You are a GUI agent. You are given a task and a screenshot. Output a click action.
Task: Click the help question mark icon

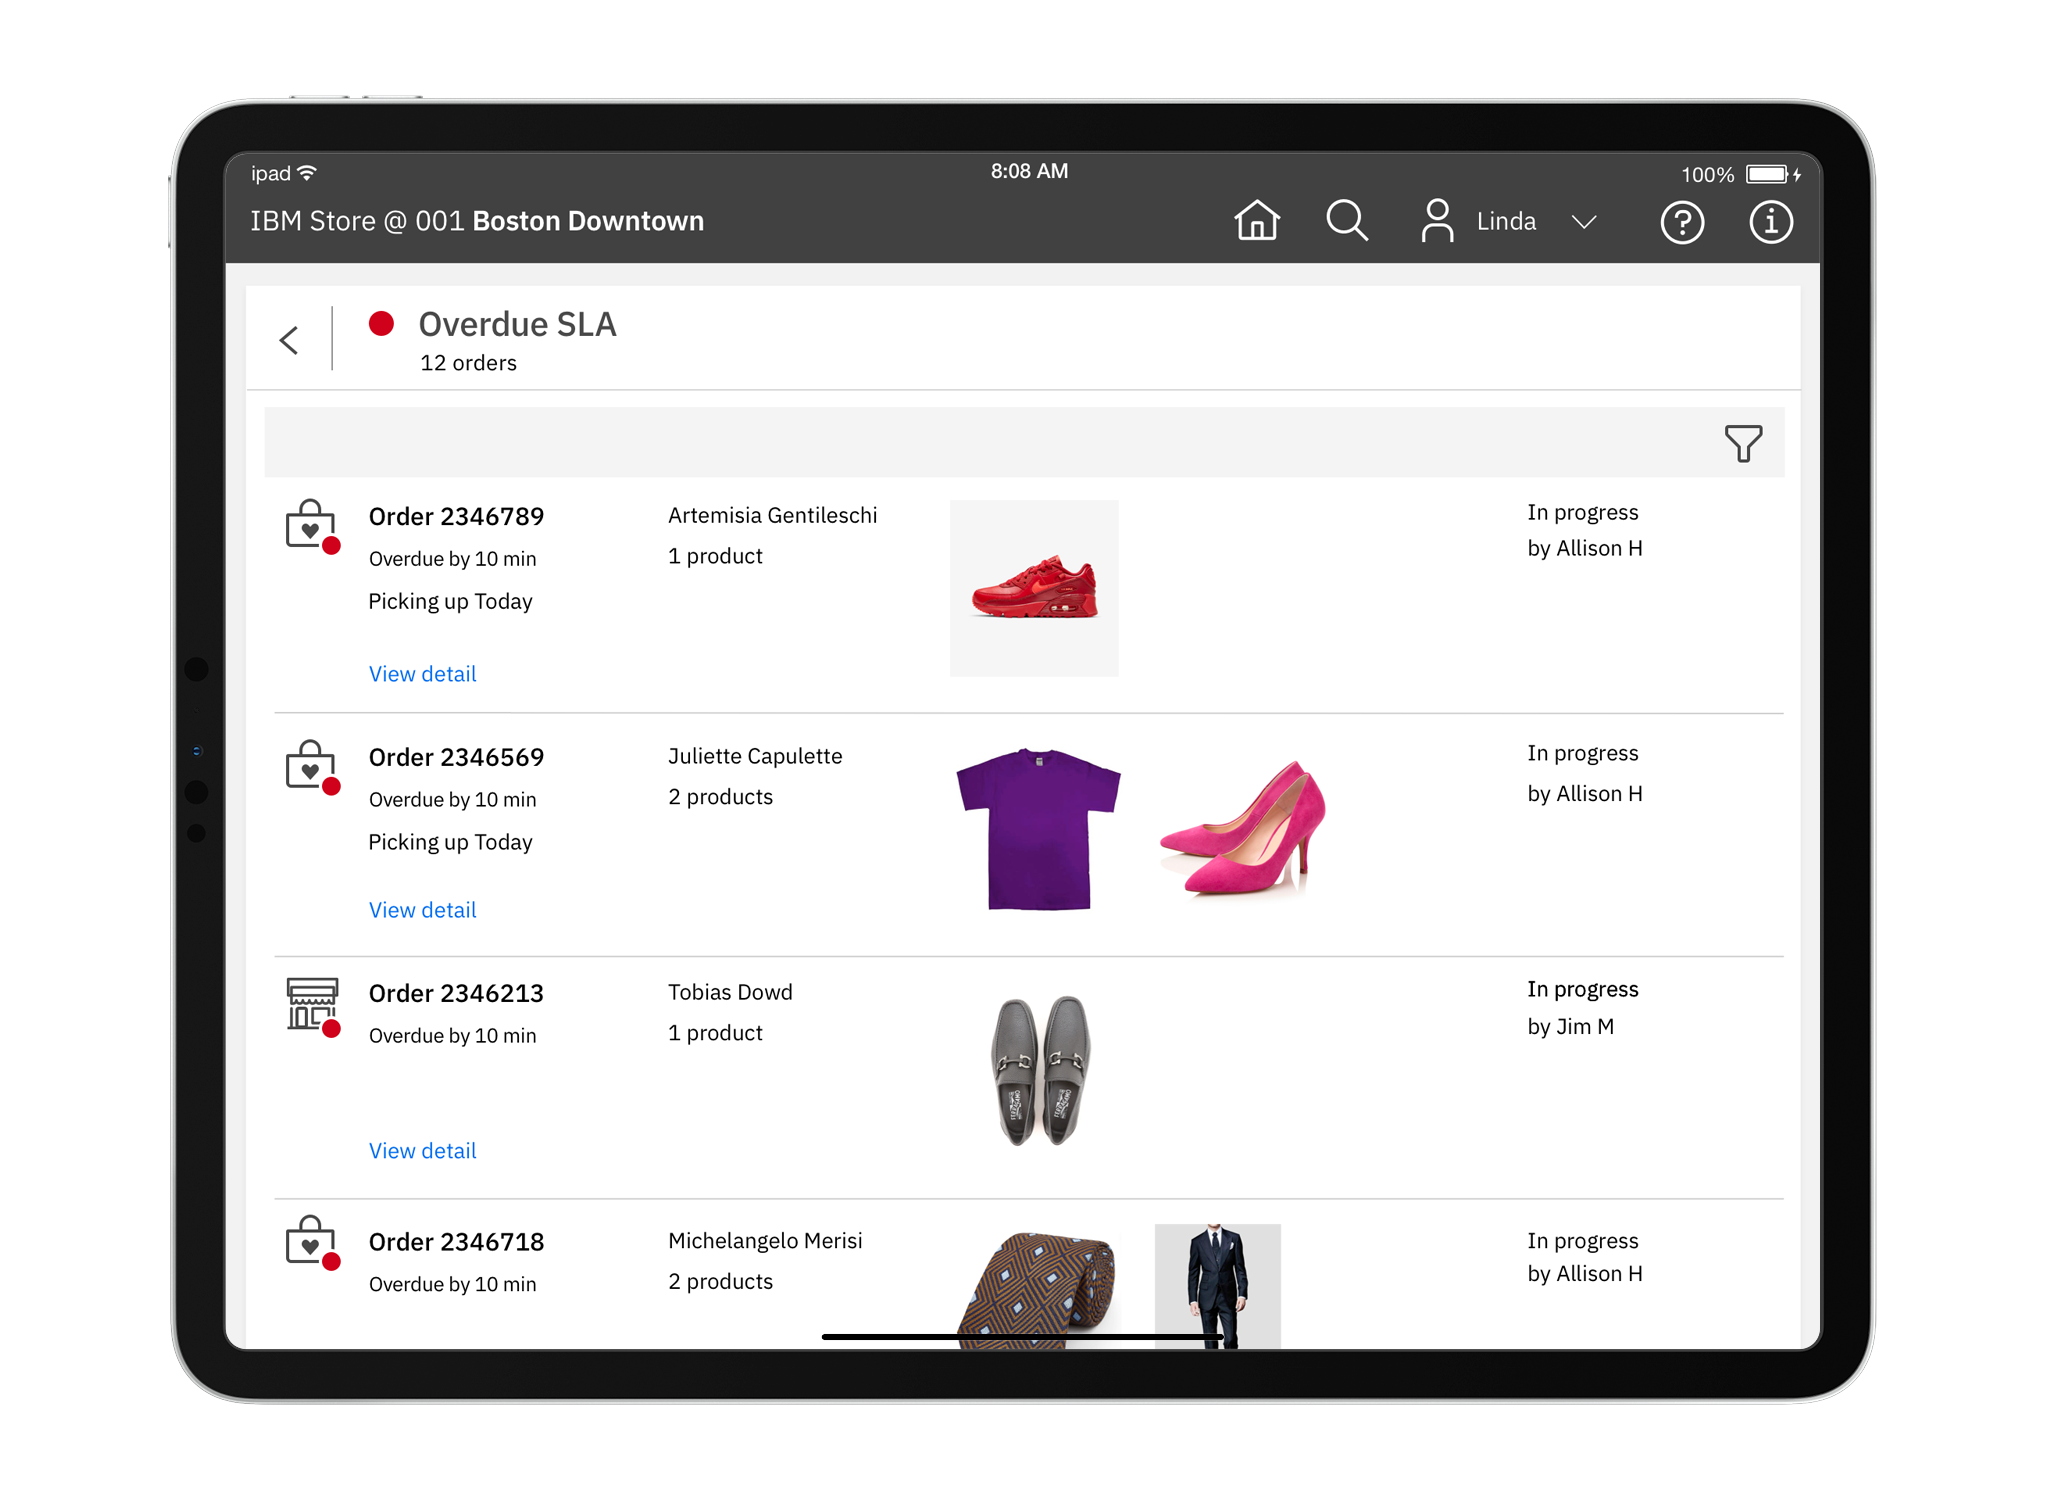click(x=1682, y=222)
